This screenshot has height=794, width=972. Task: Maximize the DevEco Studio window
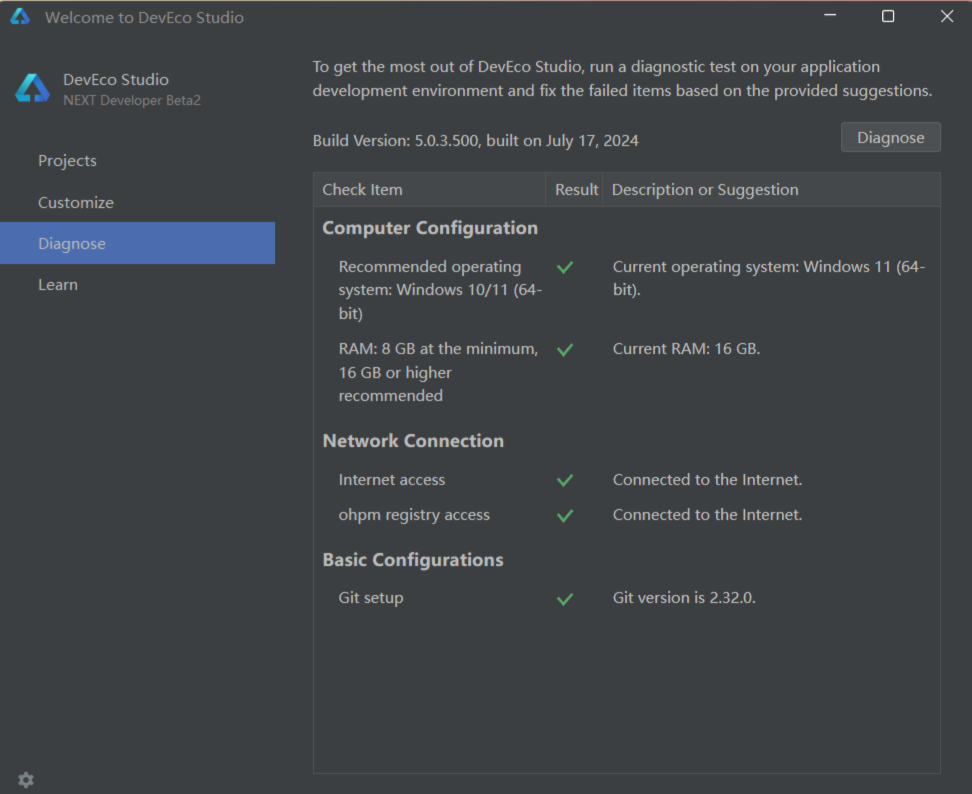(x=888, y=16)
